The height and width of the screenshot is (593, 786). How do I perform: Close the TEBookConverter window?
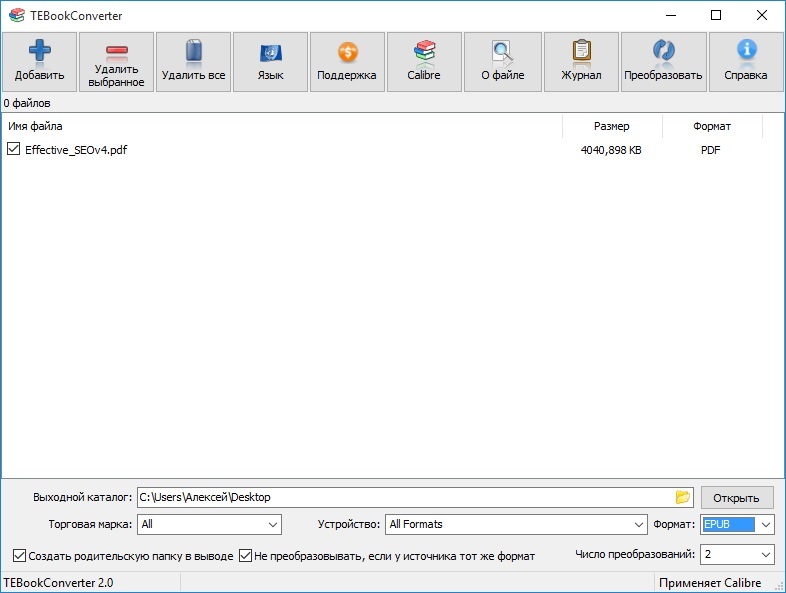pyautogui.click(x=761, y=16)
